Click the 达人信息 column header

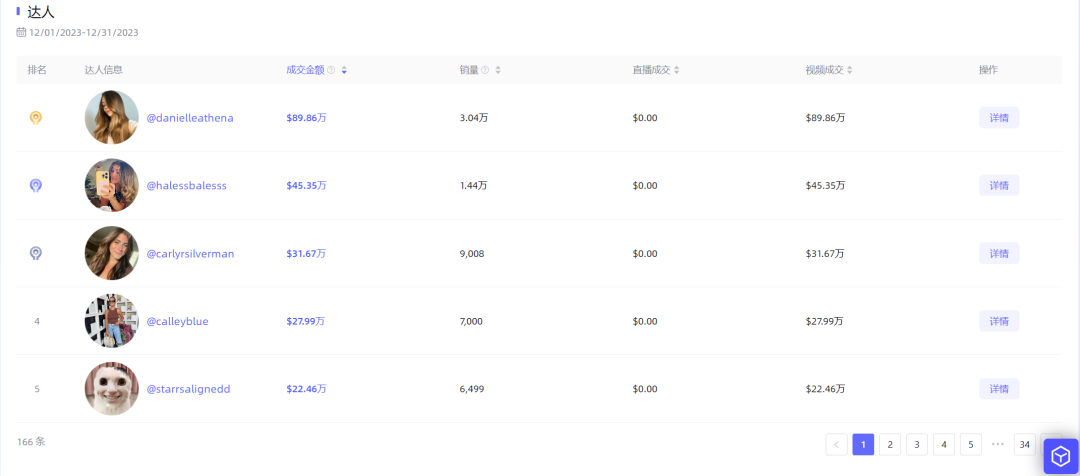coord(104,70)
